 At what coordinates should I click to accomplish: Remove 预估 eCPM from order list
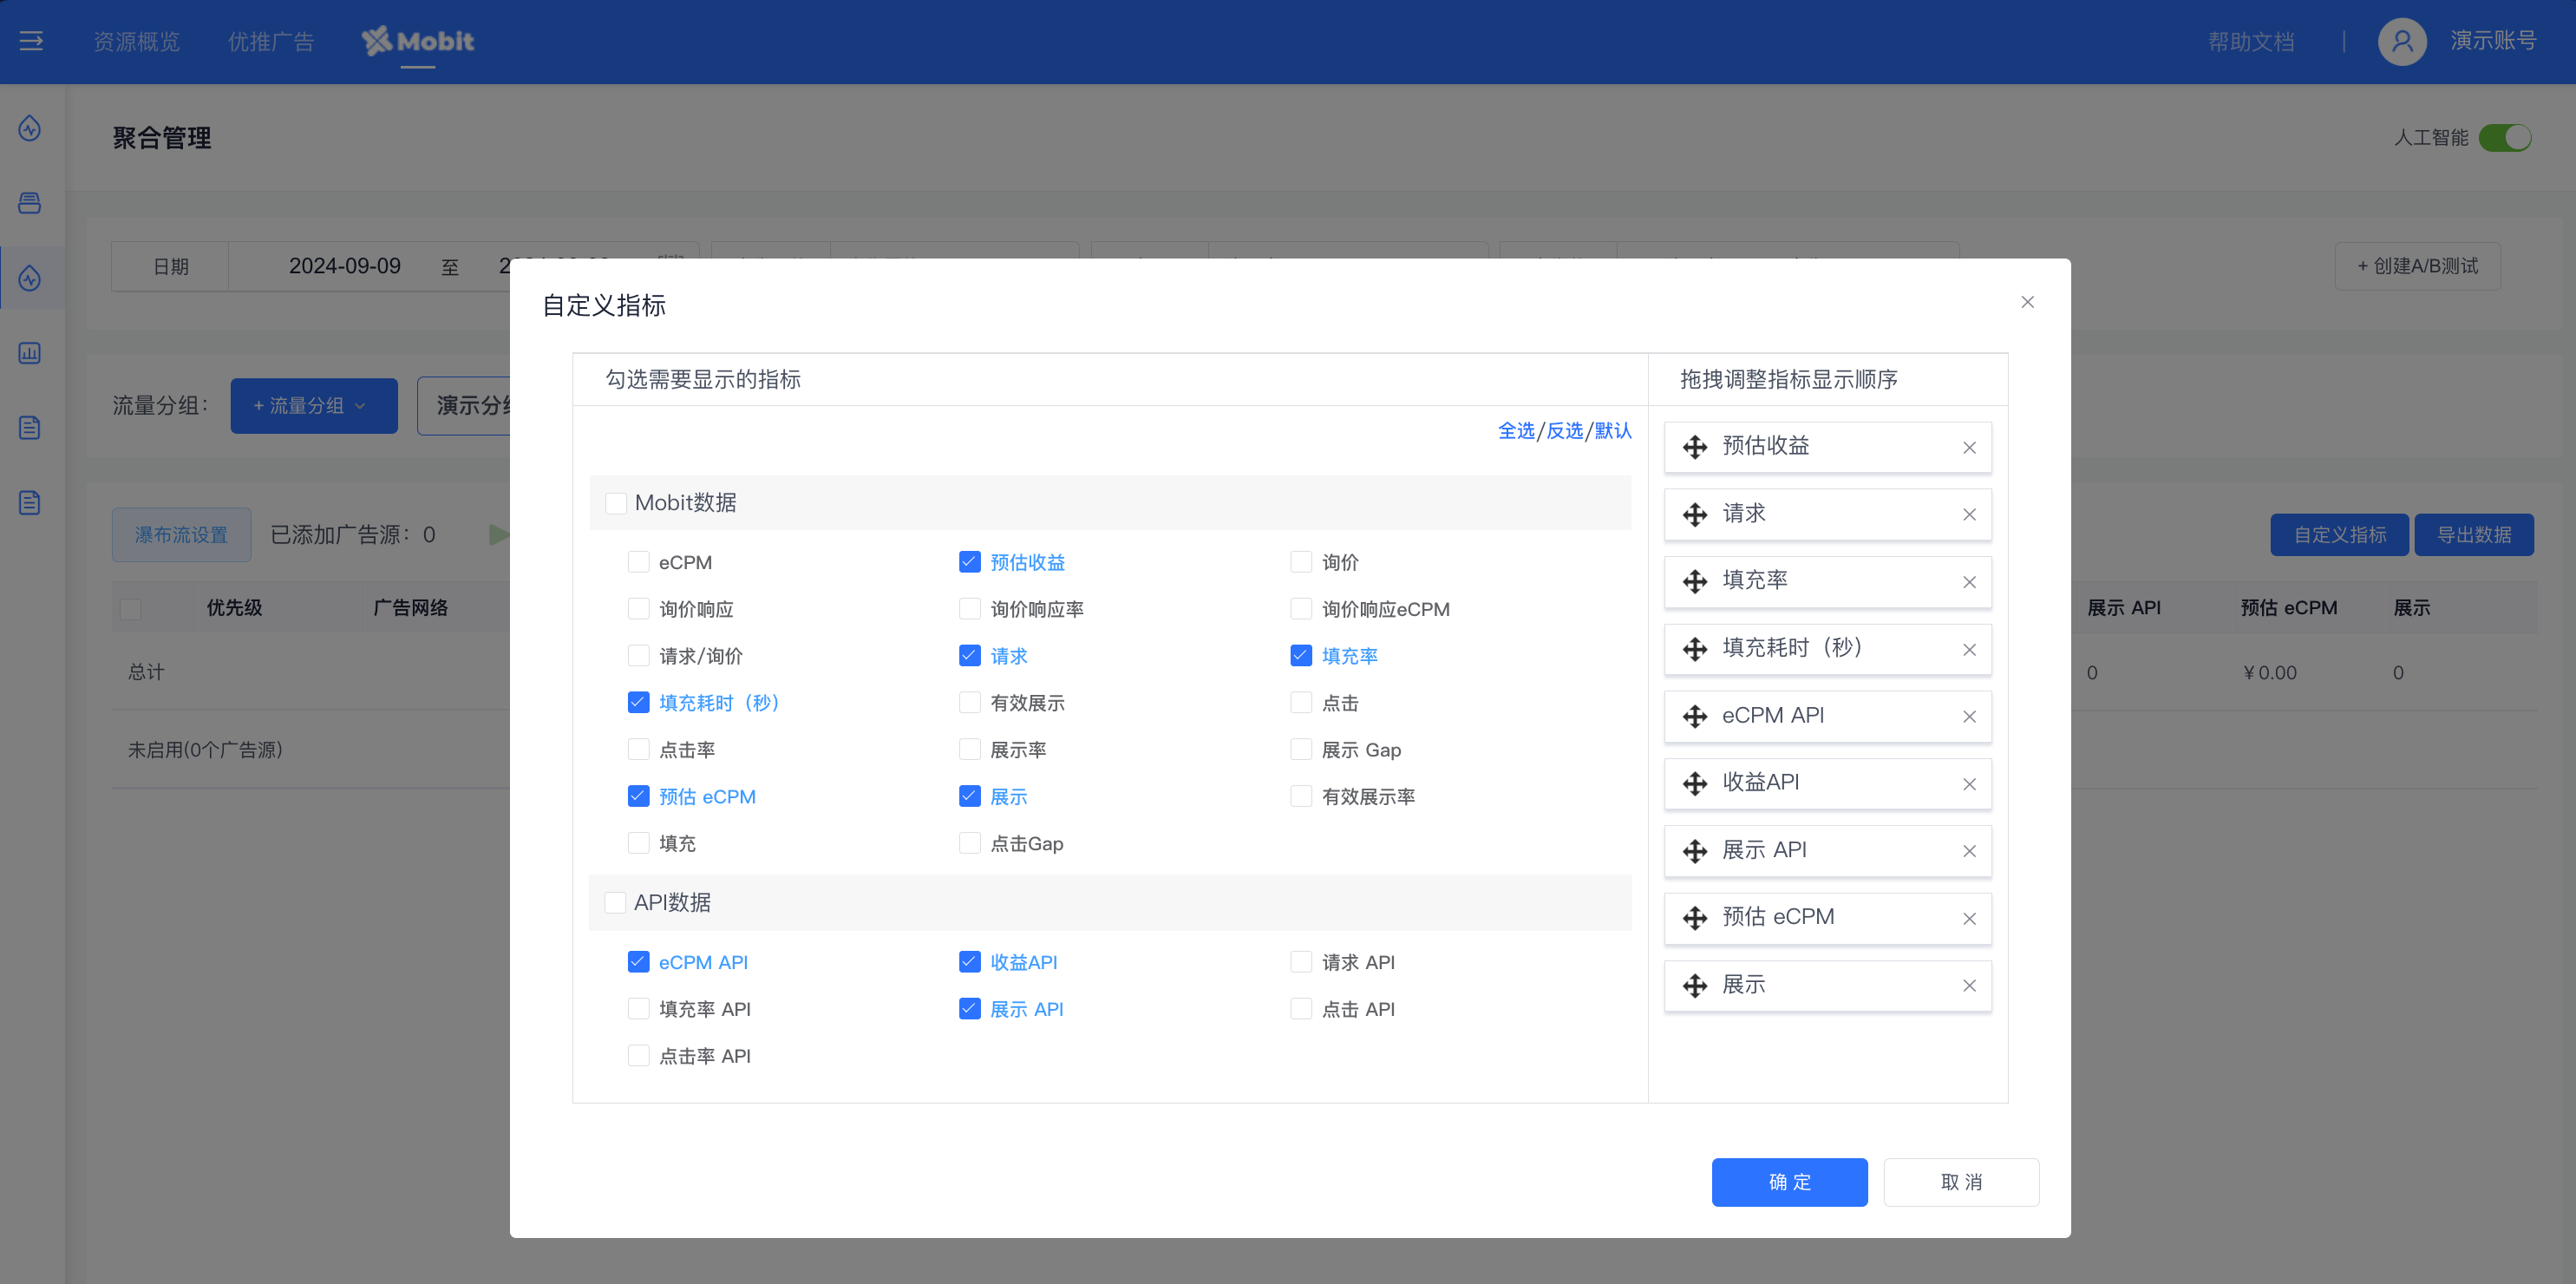click(1969, 918)
